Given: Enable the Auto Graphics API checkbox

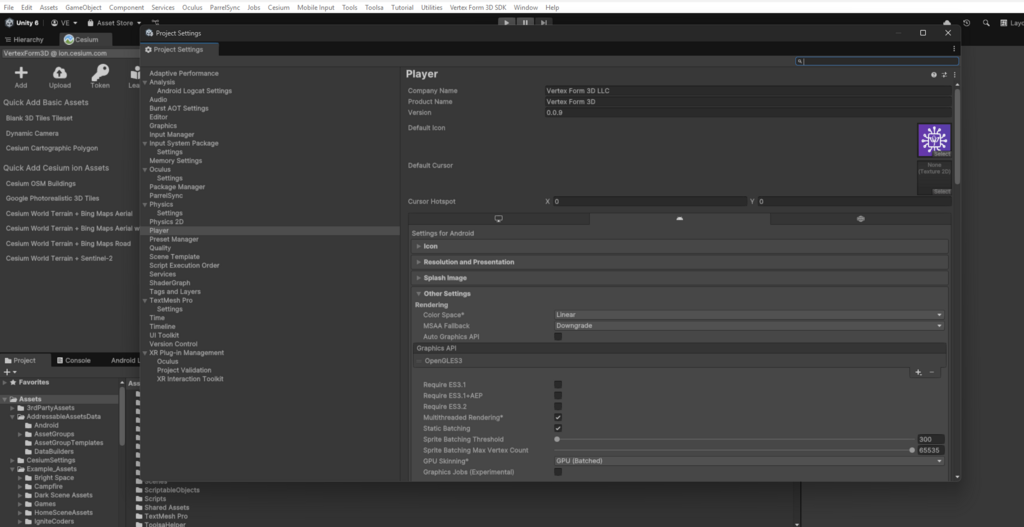Looking at the screenshot, I should (x=558, y=337).
